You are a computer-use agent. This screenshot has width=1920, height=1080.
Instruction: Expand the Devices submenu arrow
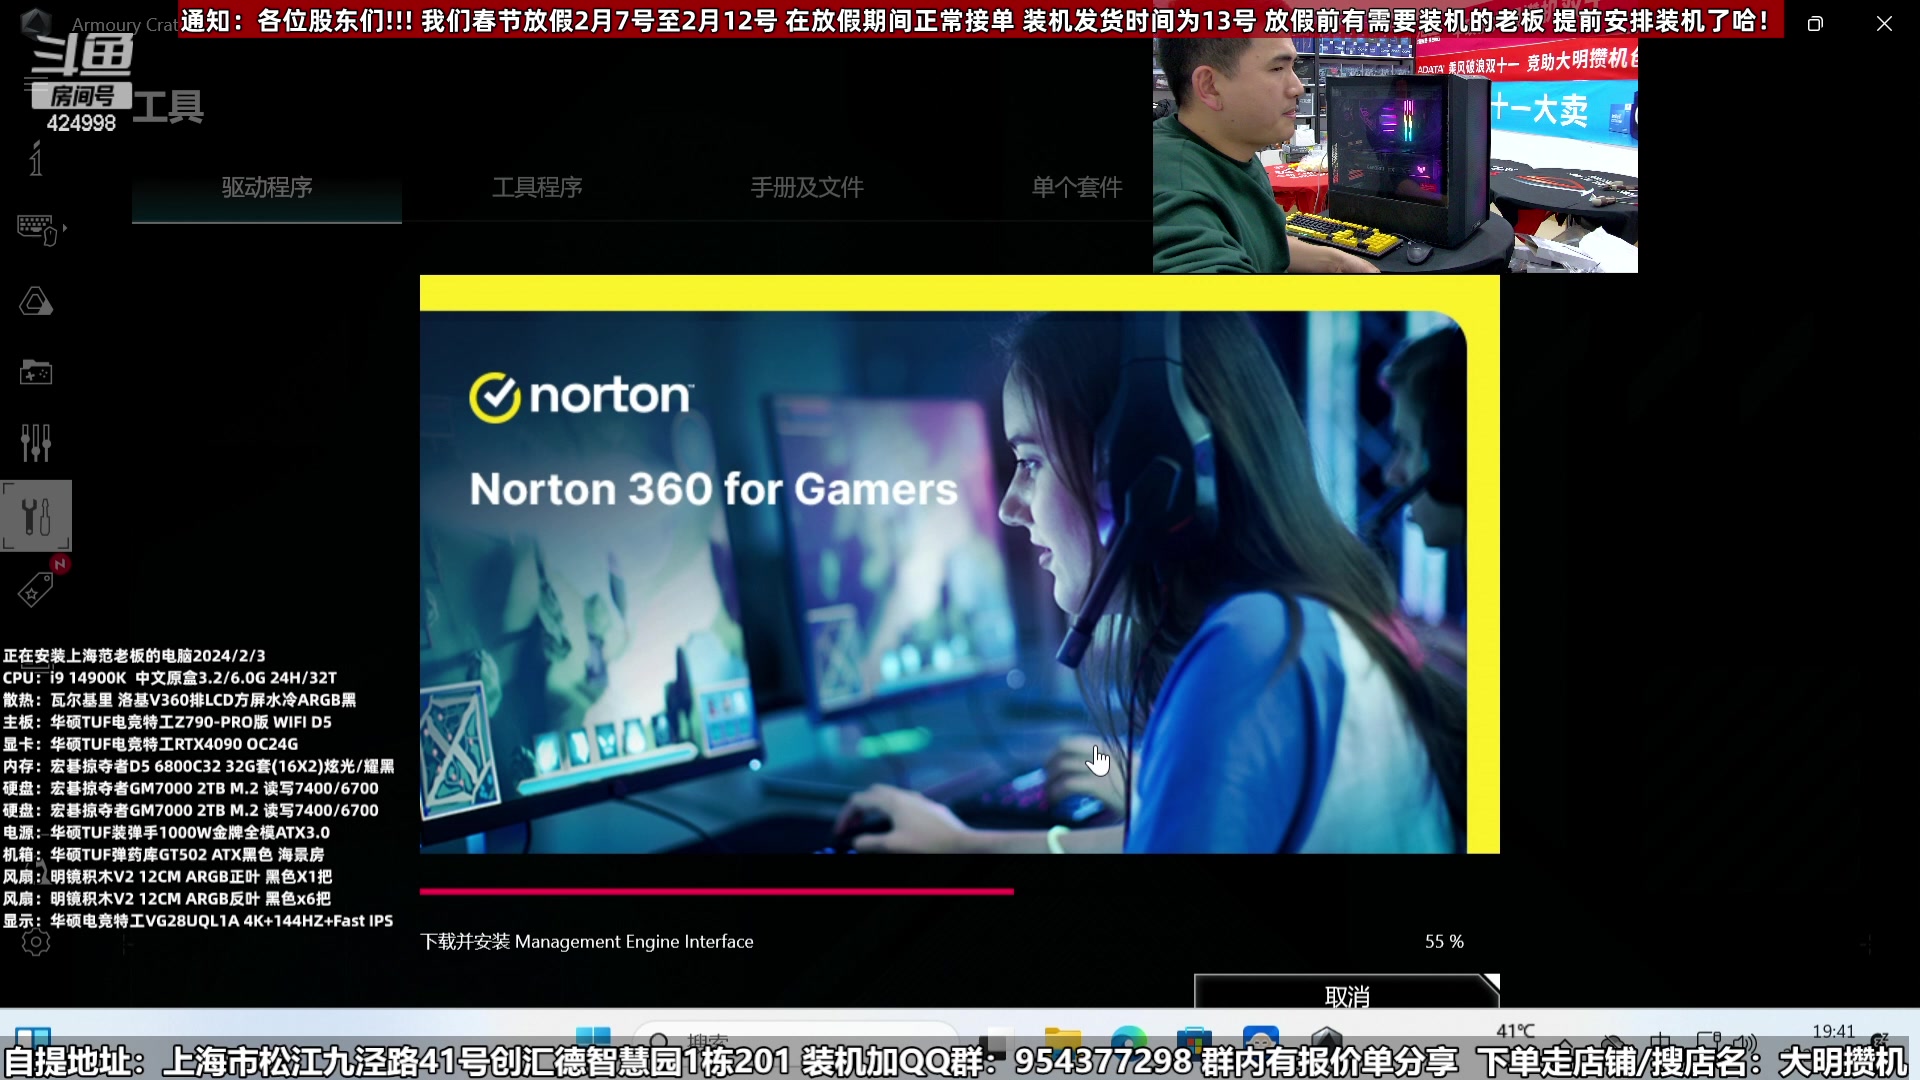65,229
